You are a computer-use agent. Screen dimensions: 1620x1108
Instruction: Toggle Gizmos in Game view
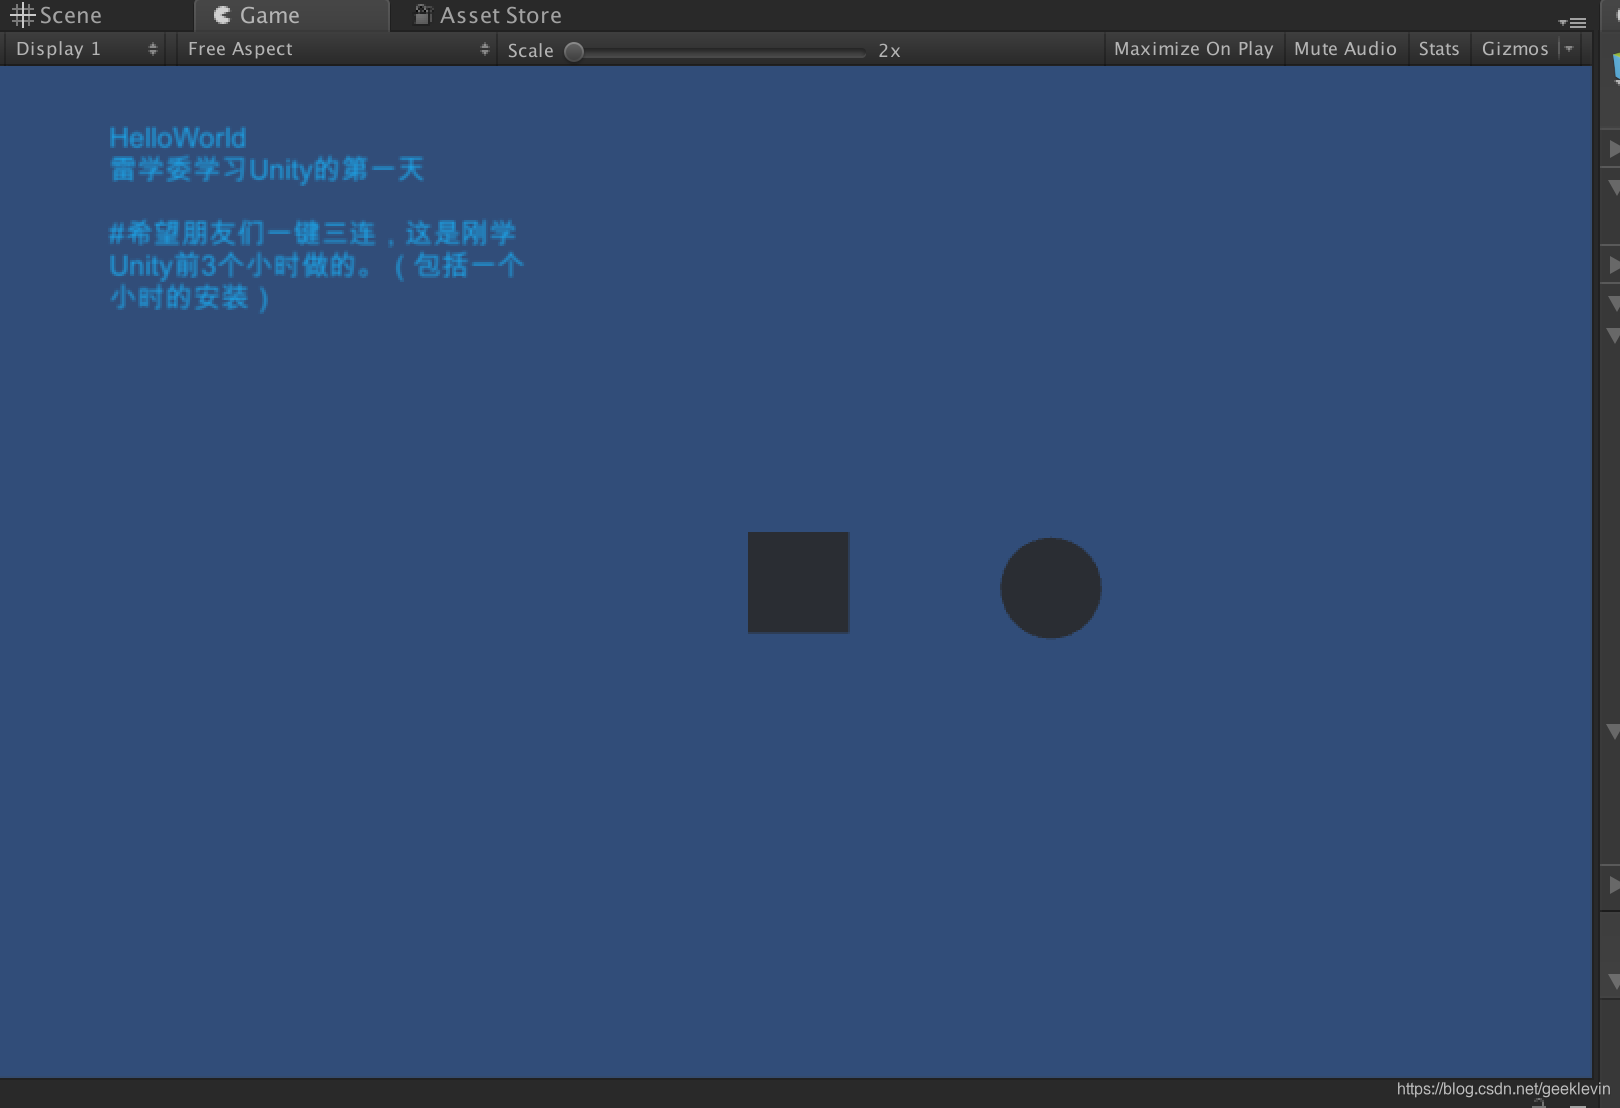[1515, 49]
